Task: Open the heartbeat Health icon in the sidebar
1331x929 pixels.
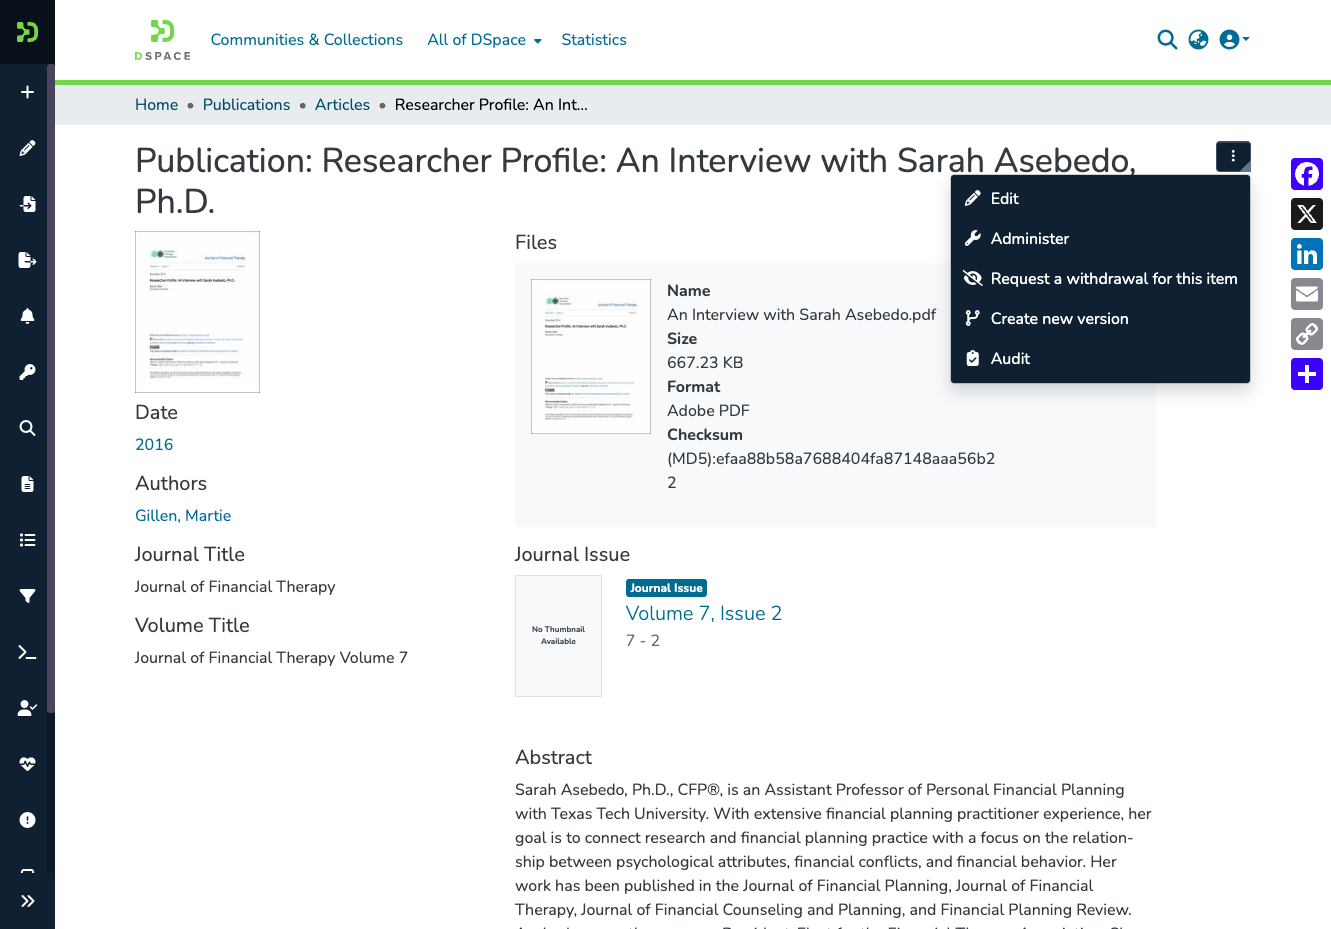Action: tap(27, 764)
